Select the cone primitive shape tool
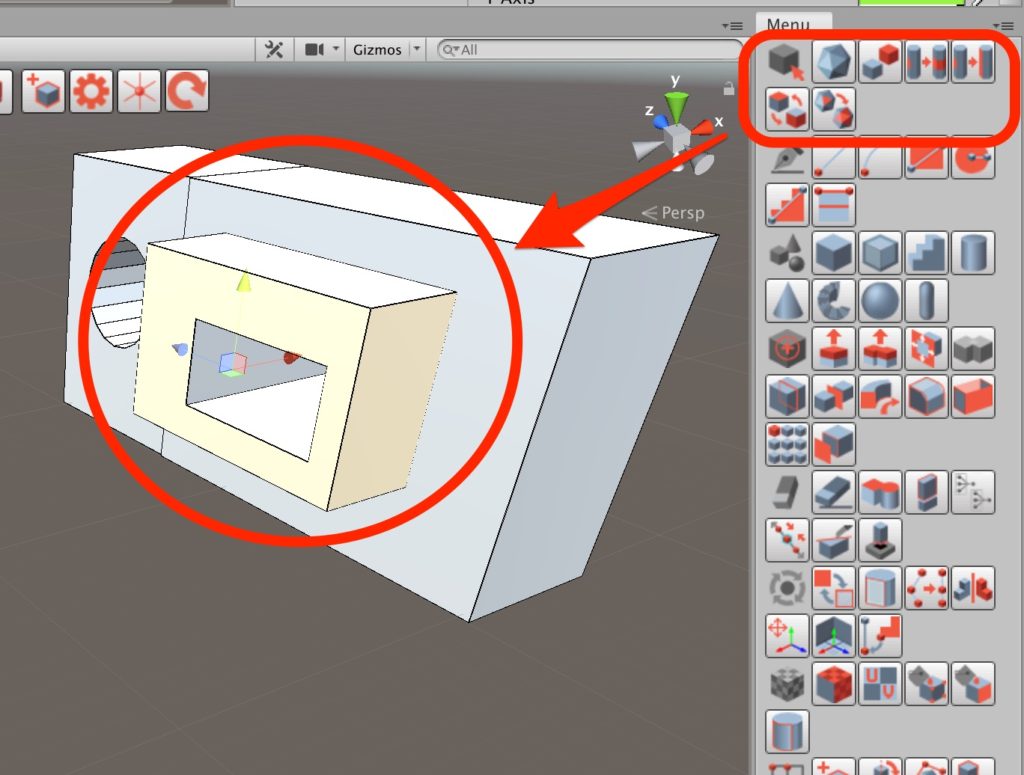The width and height of the screenshot is (1024, 775). point(786,299)
